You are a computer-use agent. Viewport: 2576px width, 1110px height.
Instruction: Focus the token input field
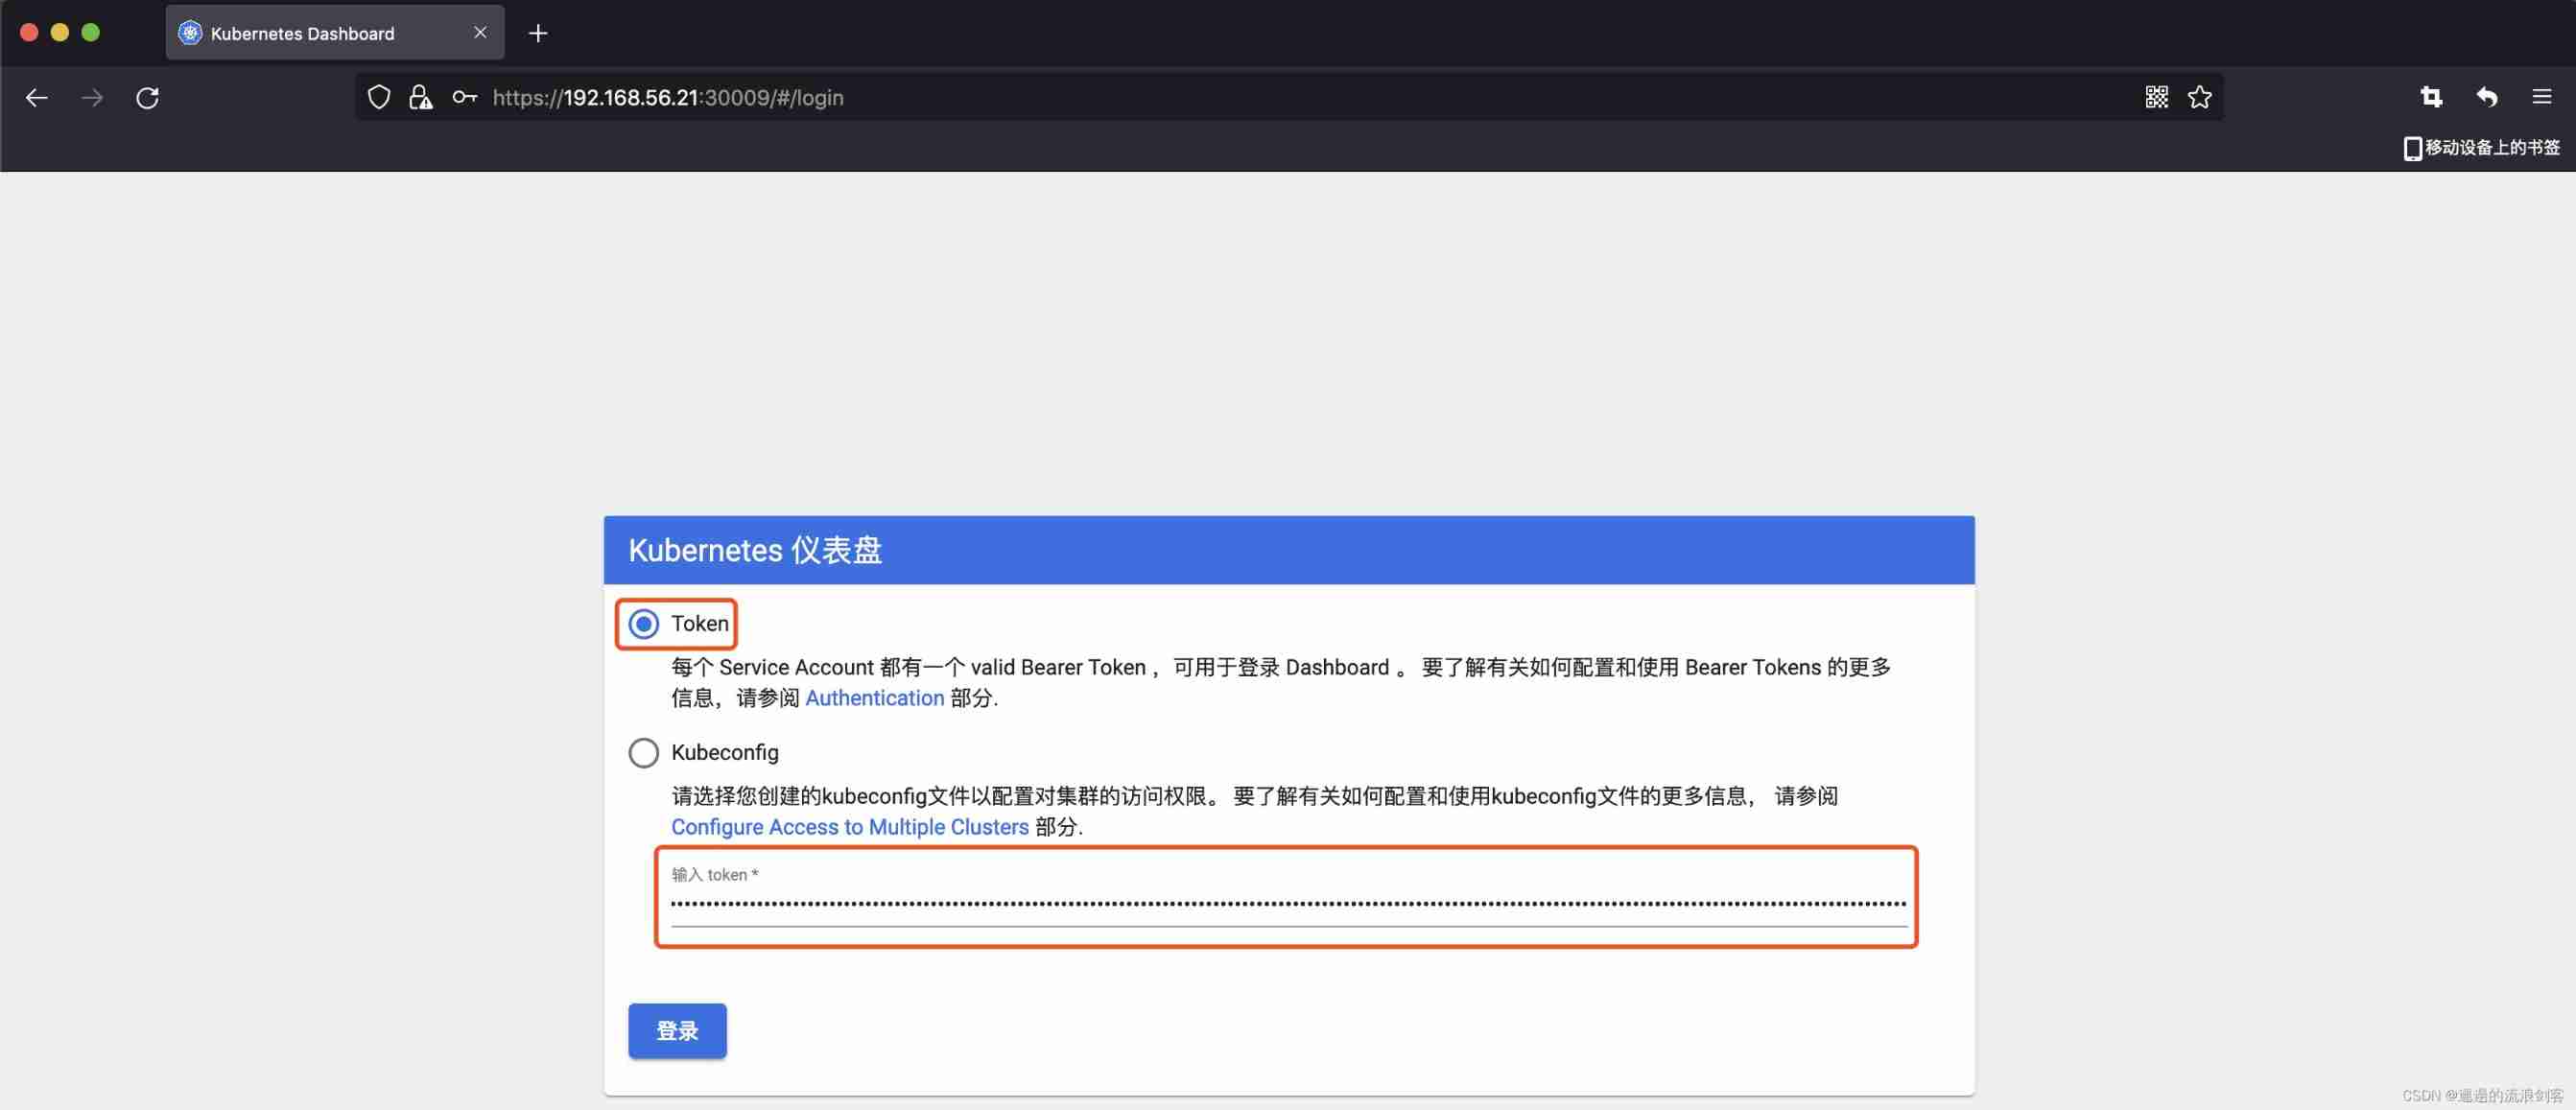pyautogui.click(x=1288, y=903)
